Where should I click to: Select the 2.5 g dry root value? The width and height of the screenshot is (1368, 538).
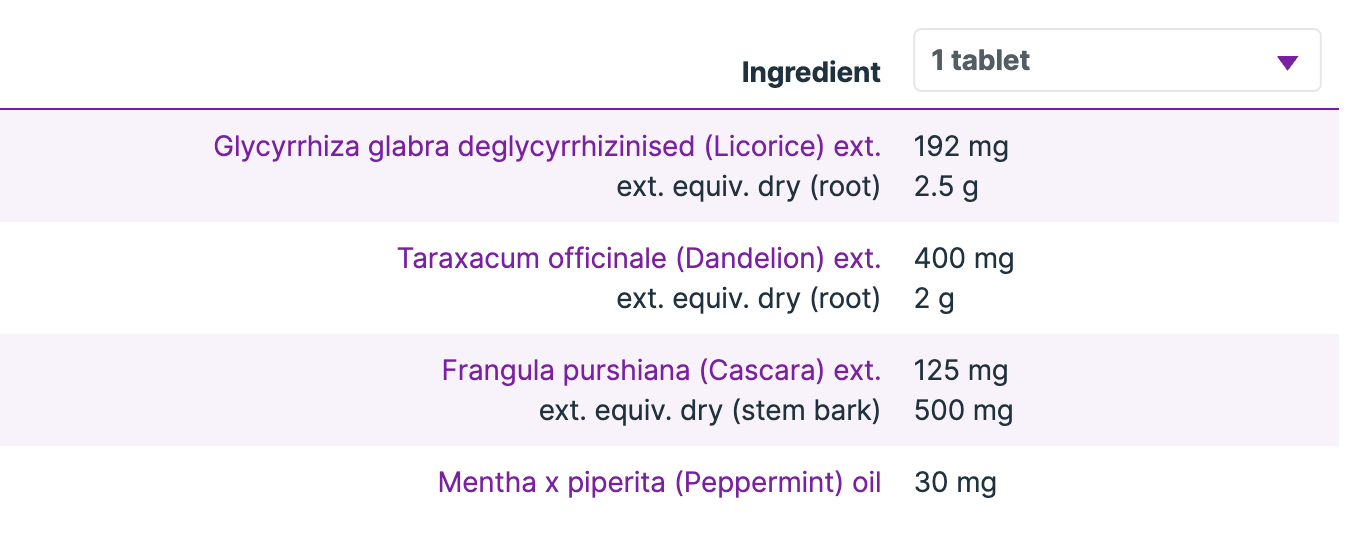[x=946, y=187]
